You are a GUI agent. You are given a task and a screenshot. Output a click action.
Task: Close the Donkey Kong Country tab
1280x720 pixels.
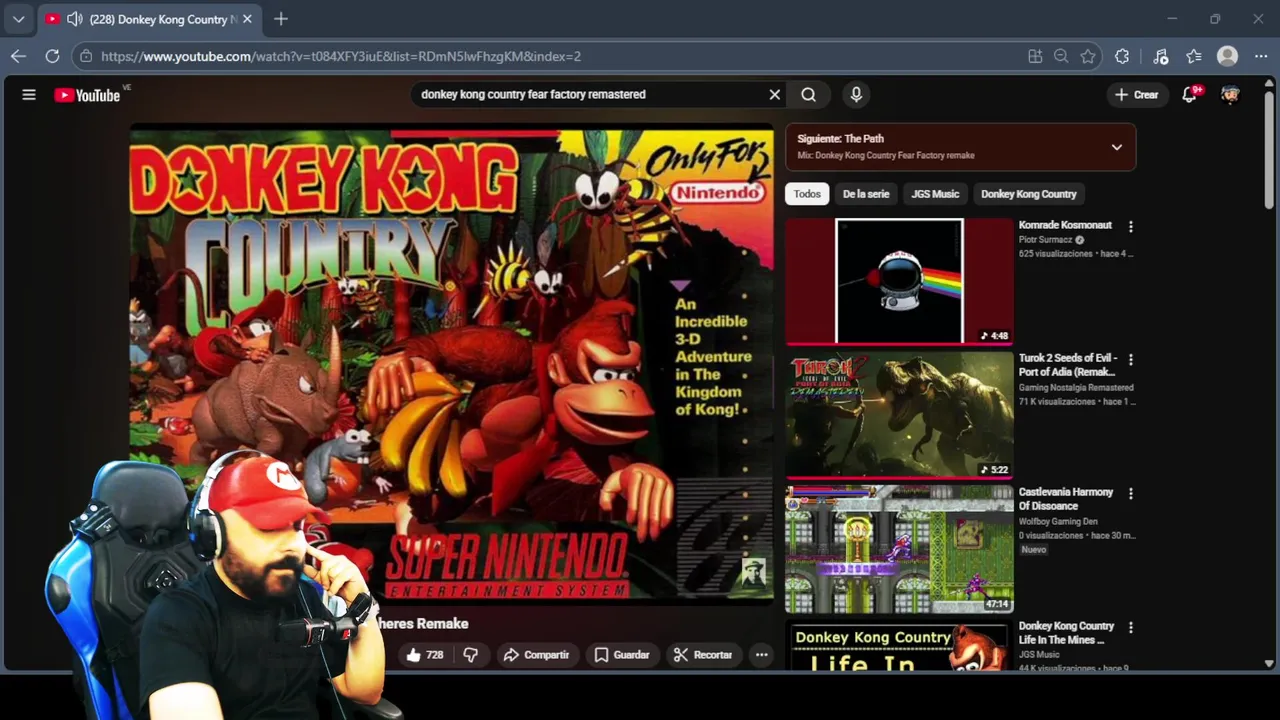click(247, 19)
